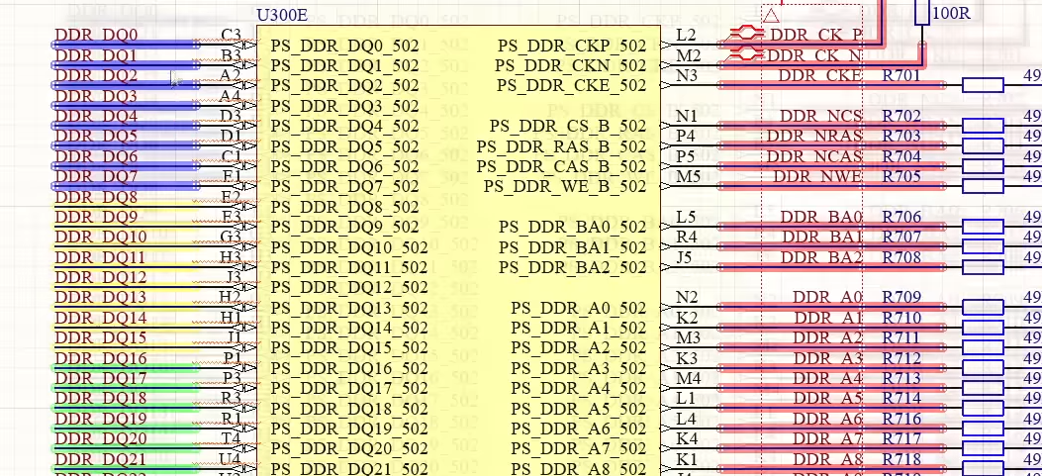Select the R701 resistor symbol
This screenshot has height=476, width=1042.
[x=982, y=86]
